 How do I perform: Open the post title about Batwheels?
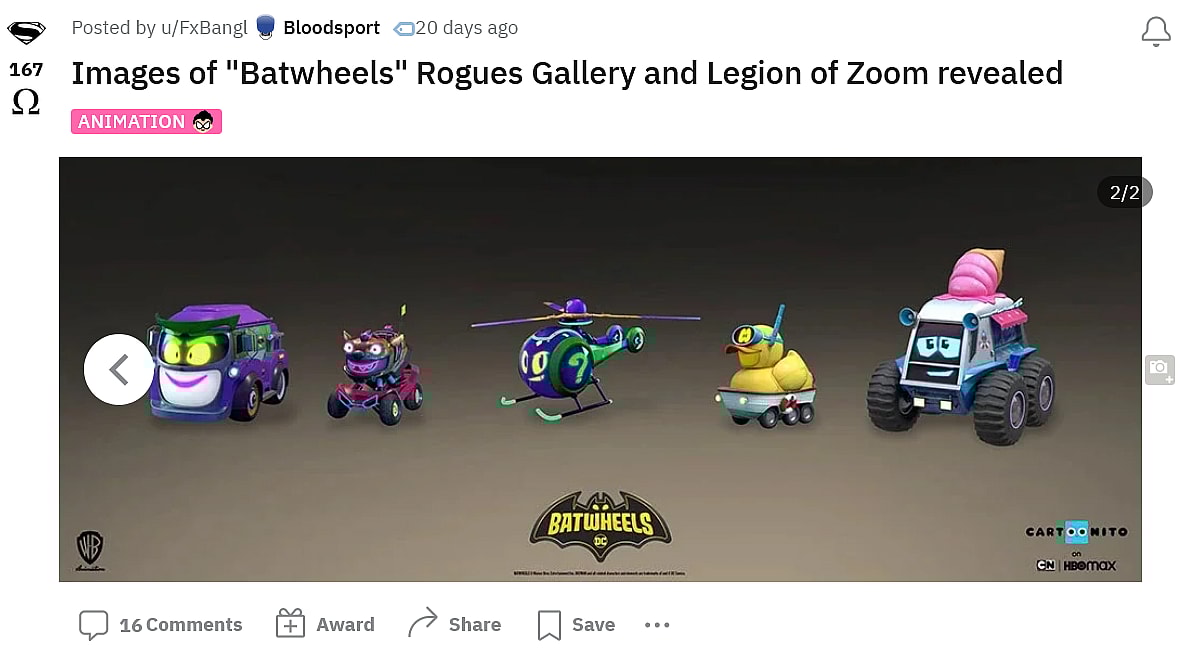coord(567,74)
